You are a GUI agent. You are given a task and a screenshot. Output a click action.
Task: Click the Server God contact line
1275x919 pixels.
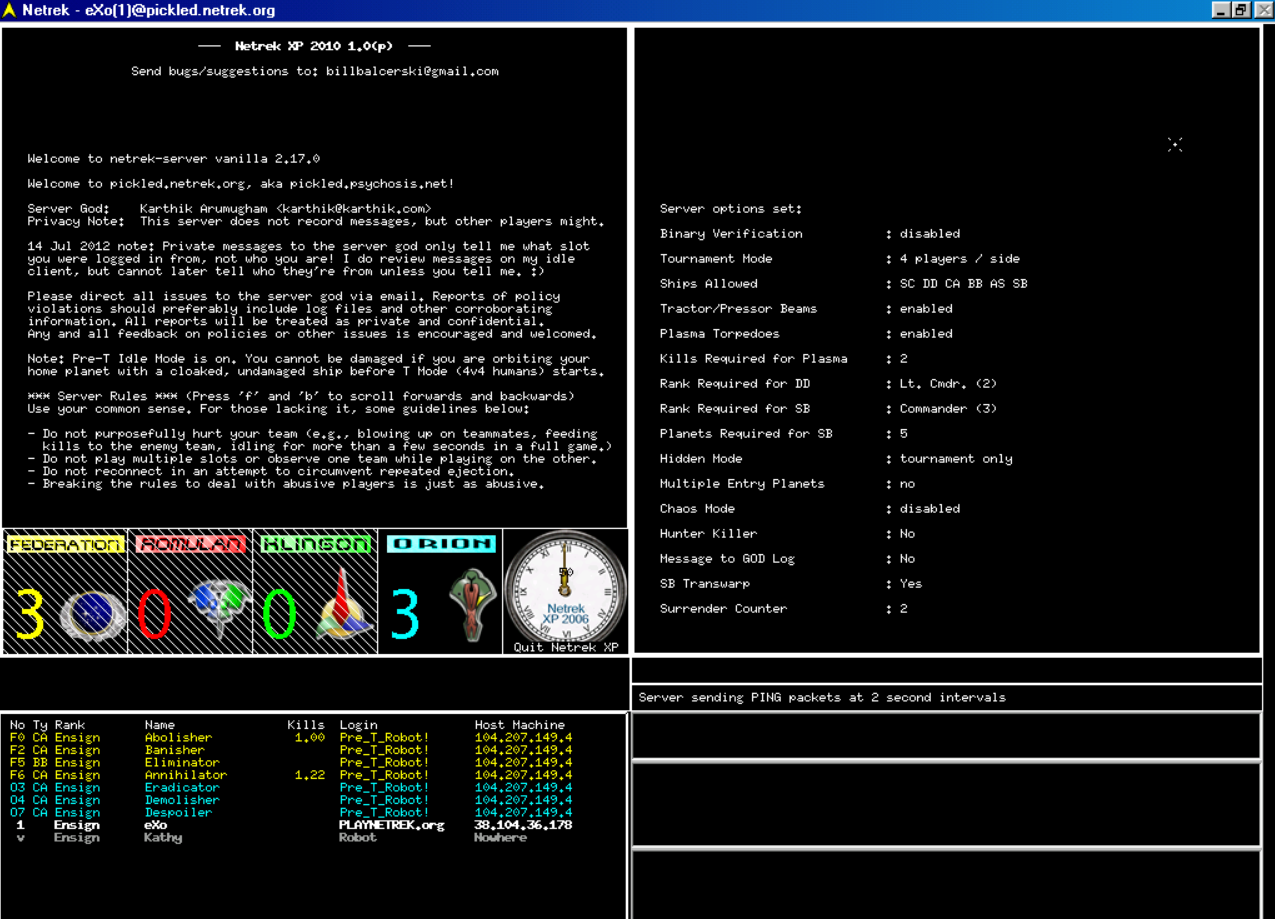(x=230, y=209)
